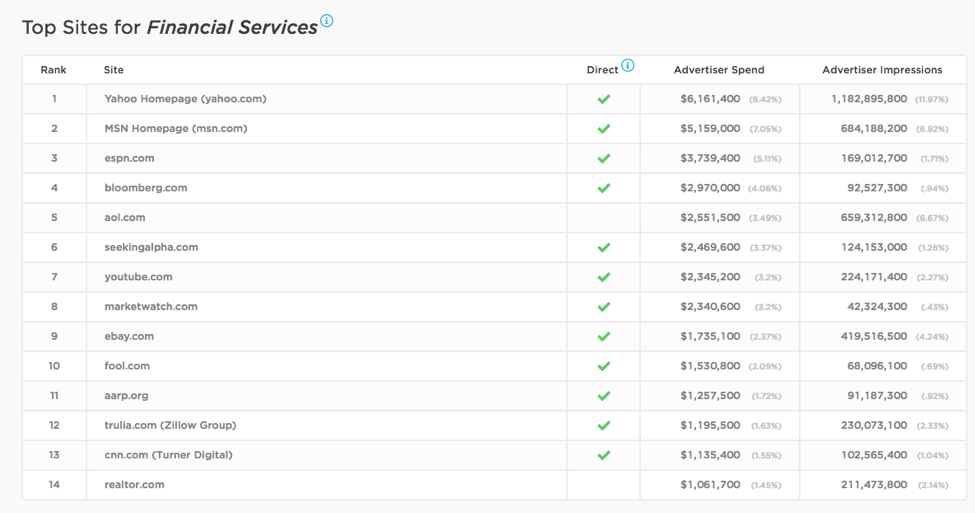Select the 659,312,800 impressions value
This screenshot has width=975, height=513.
click(874, 217)
